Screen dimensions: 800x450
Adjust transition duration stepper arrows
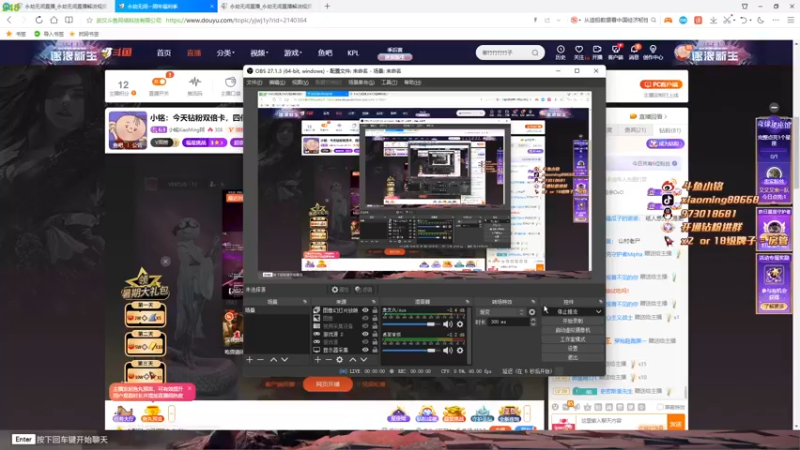pos(533,322)
